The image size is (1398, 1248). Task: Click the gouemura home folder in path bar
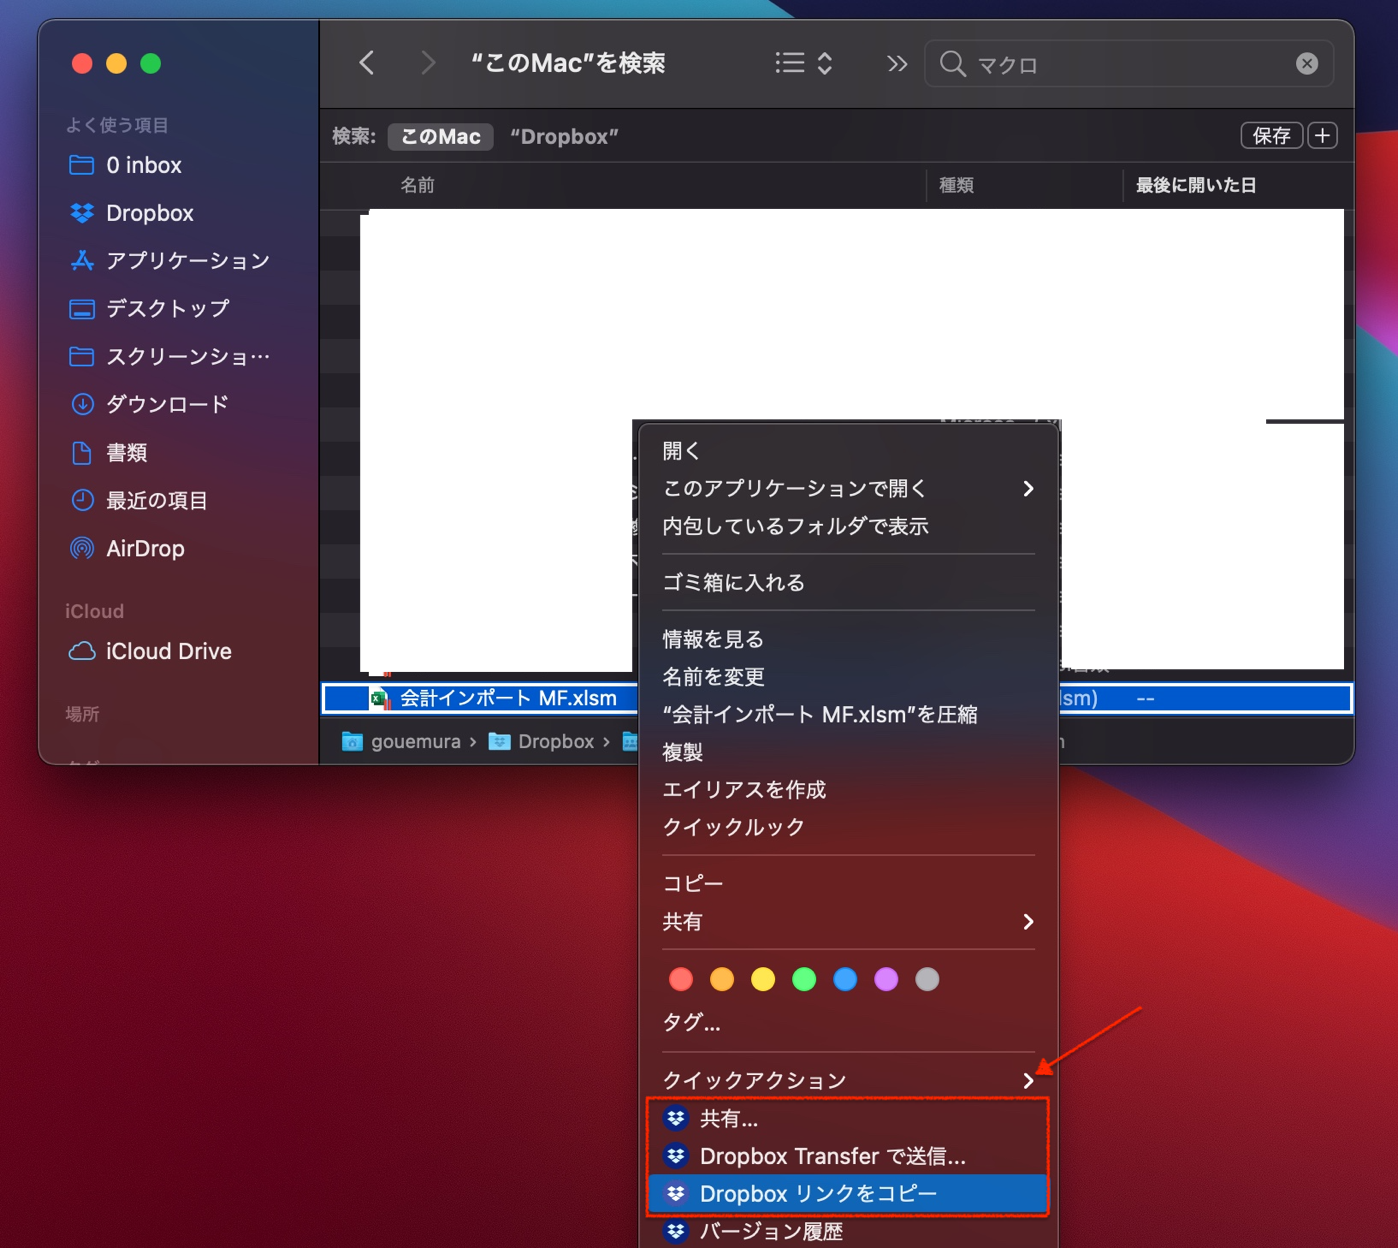(401, 741)
